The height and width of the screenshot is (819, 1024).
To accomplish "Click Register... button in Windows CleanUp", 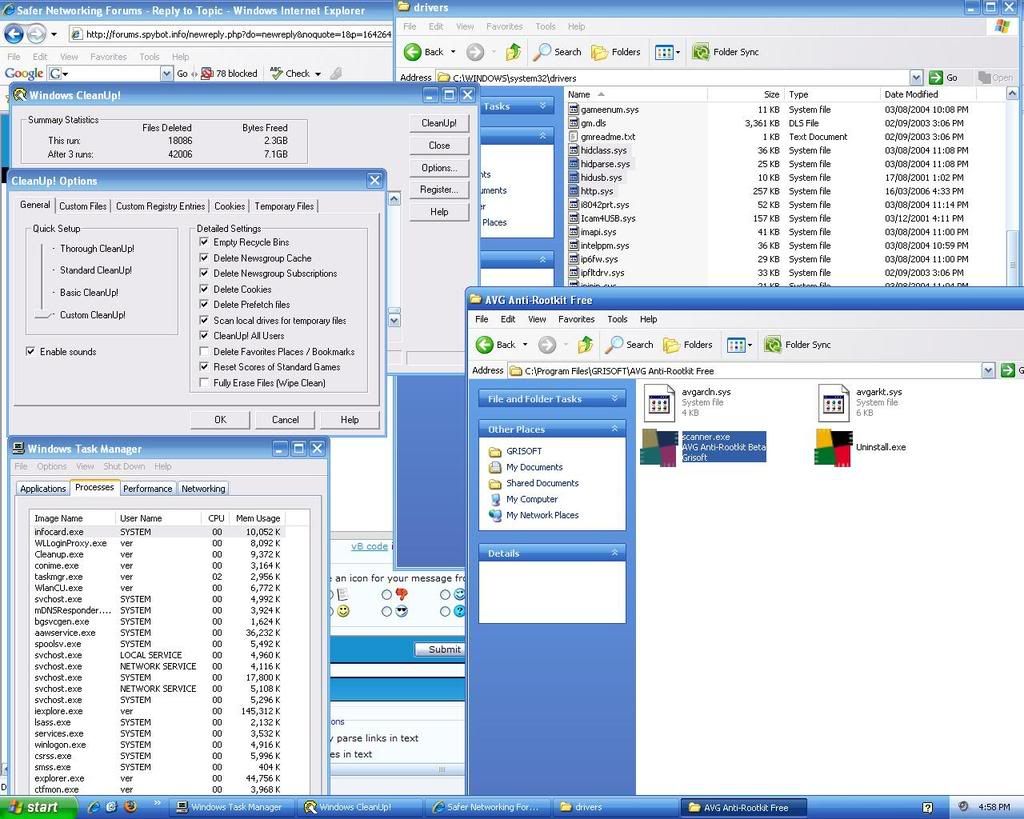I will (439, 189).
